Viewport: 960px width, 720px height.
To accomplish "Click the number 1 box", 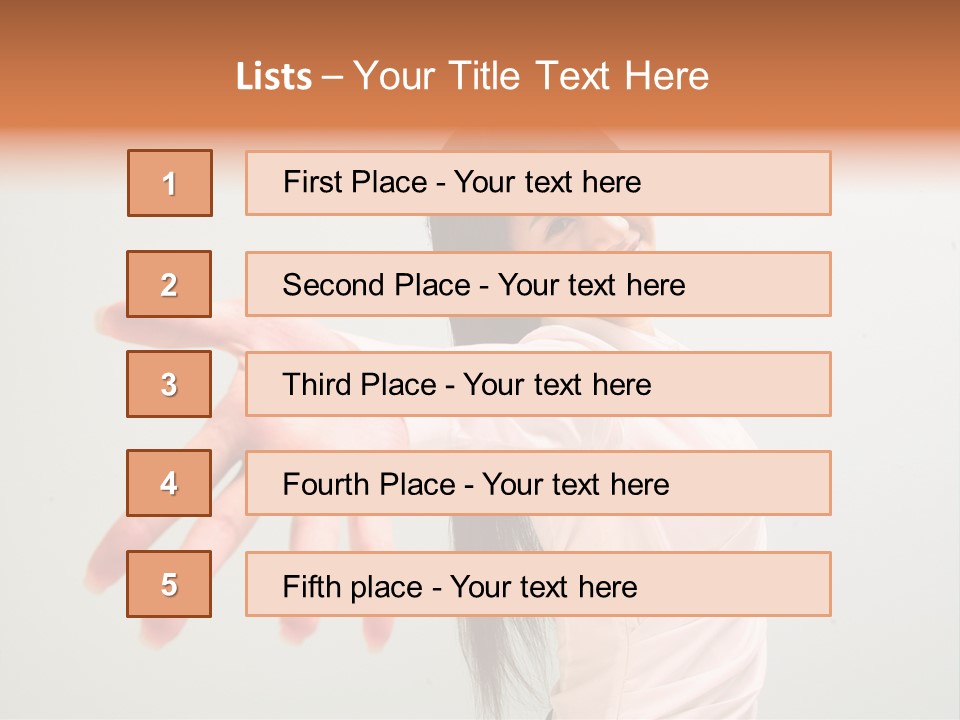I will coord(170,183).
